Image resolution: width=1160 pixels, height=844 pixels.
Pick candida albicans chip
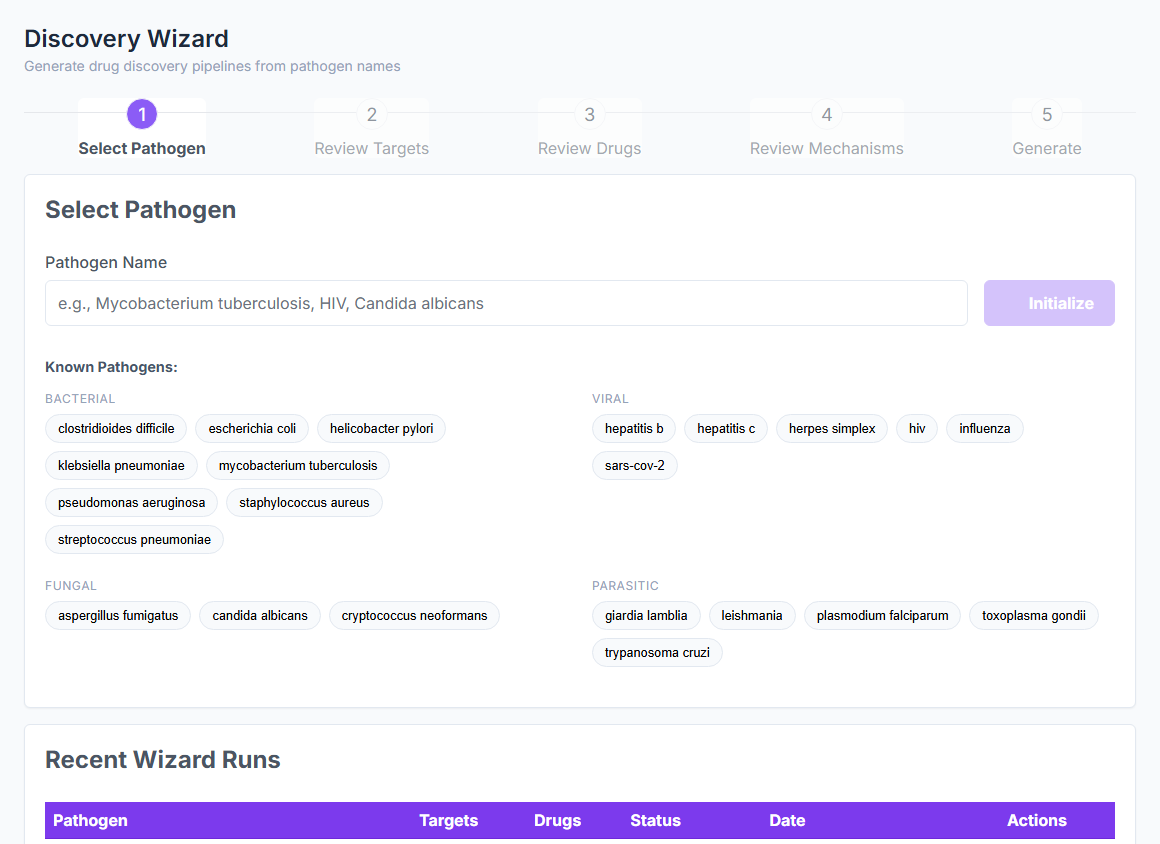[260, 615]
